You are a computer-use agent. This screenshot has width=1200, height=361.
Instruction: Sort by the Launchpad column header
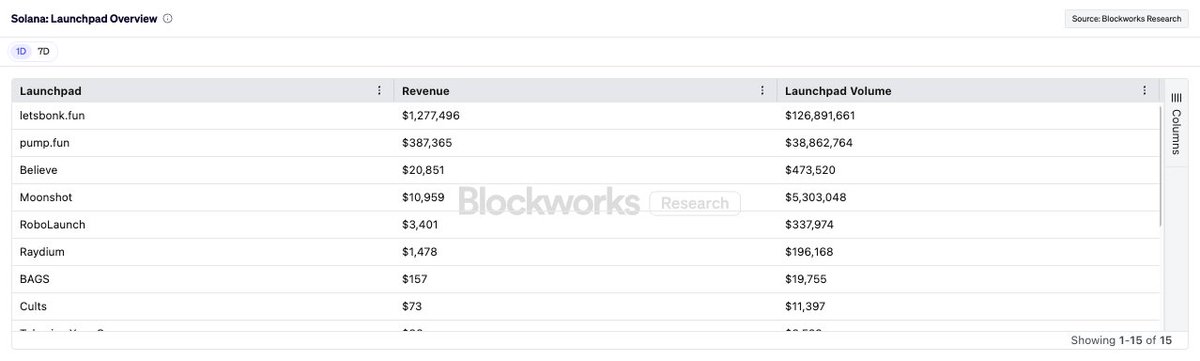click(49, 91)
